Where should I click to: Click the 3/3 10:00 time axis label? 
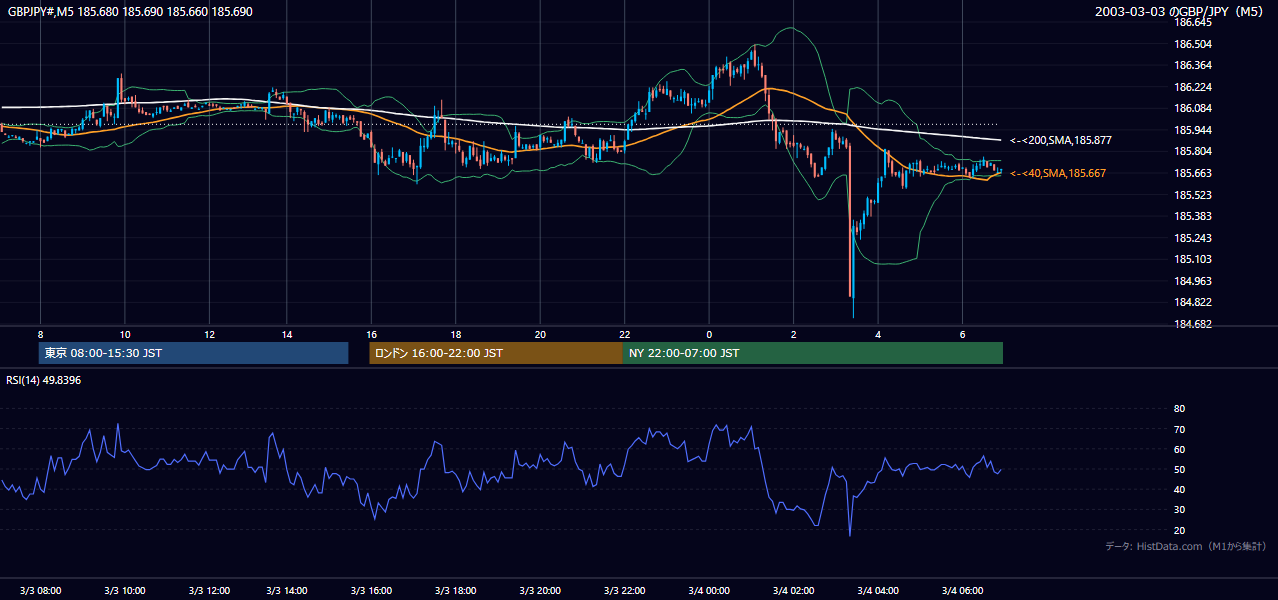point(124,590)
